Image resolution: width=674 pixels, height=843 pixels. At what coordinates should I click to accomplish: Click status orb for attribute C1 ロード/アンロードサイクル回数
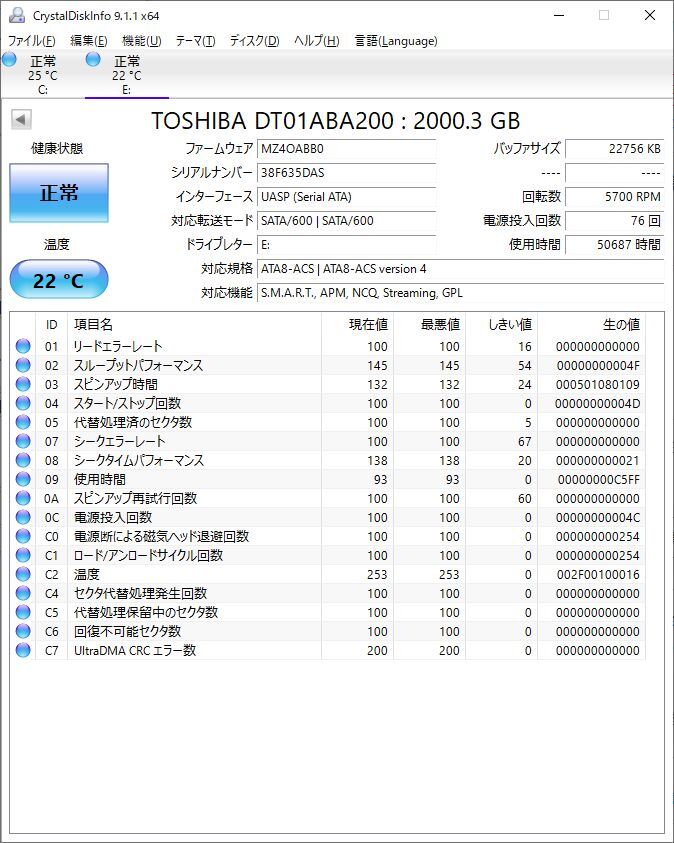click(23, 555)
